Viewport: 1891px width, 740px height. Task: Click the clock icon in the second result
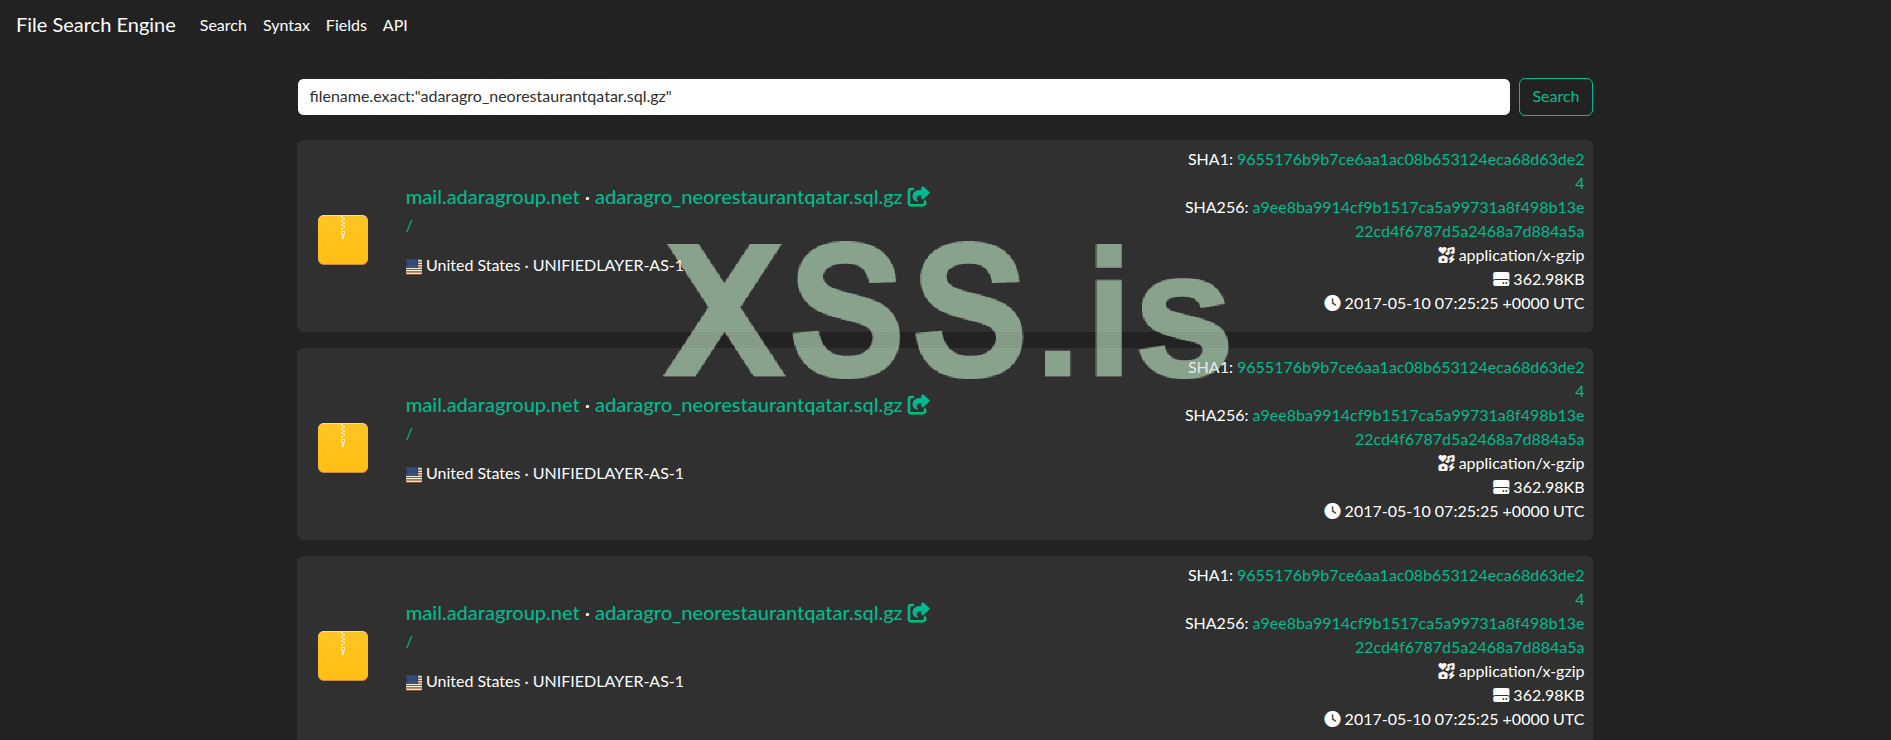tap(1332, 511)
